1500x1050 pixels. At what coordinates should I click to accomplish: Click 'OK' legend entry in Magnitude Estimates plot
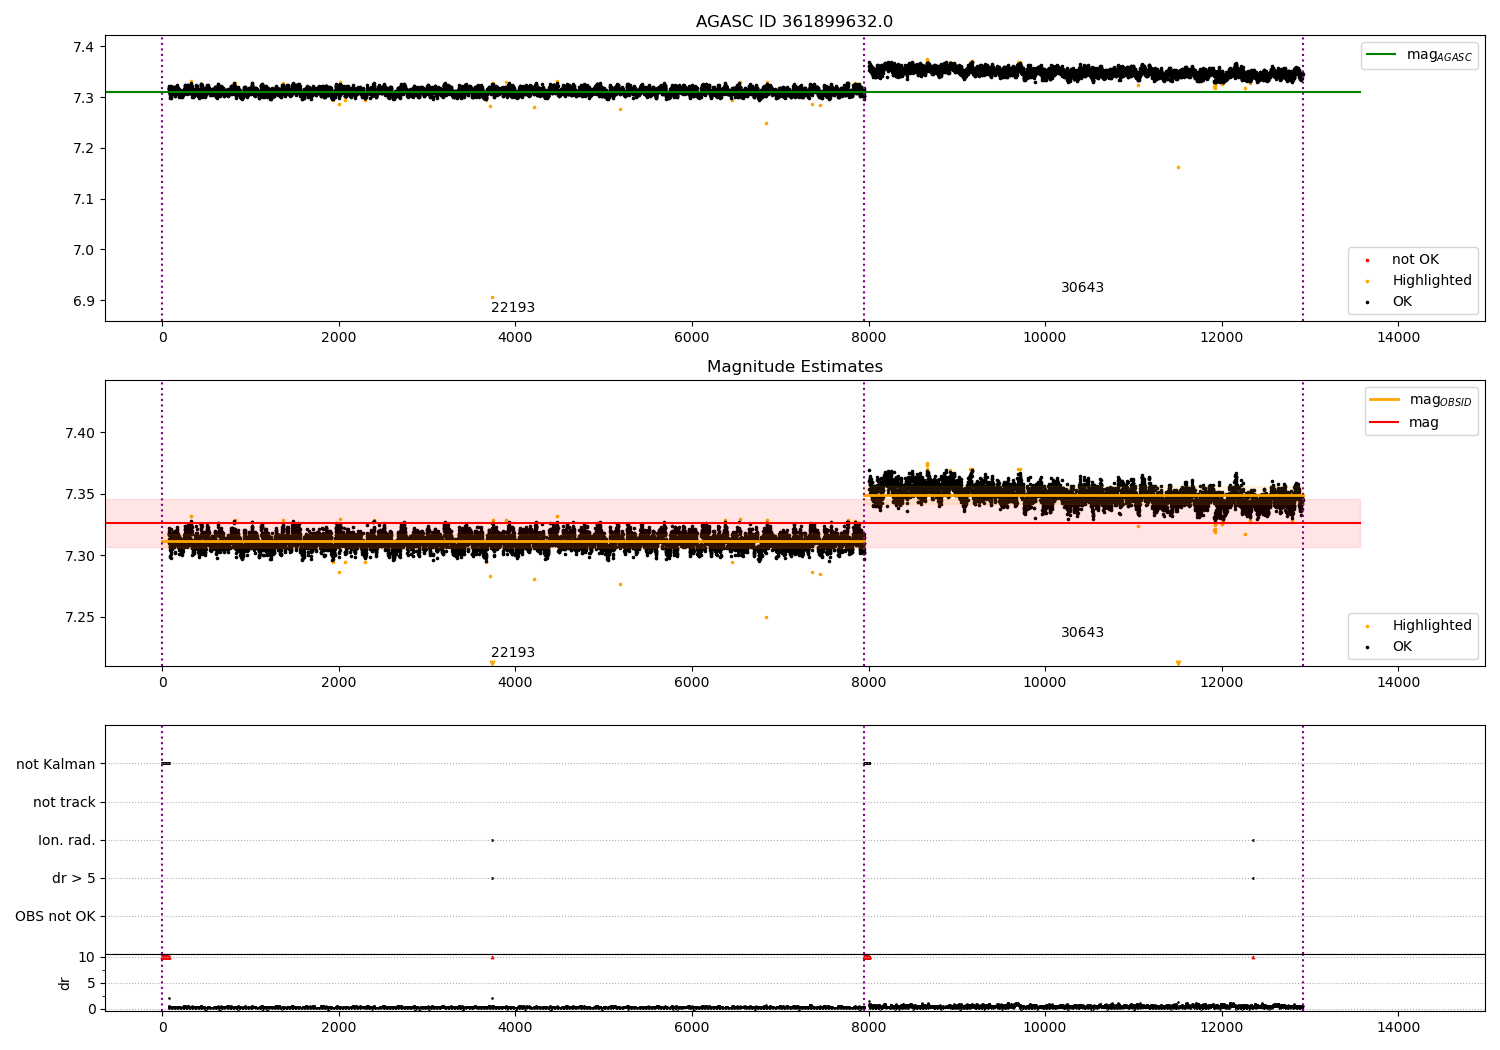pos(1401,647)
